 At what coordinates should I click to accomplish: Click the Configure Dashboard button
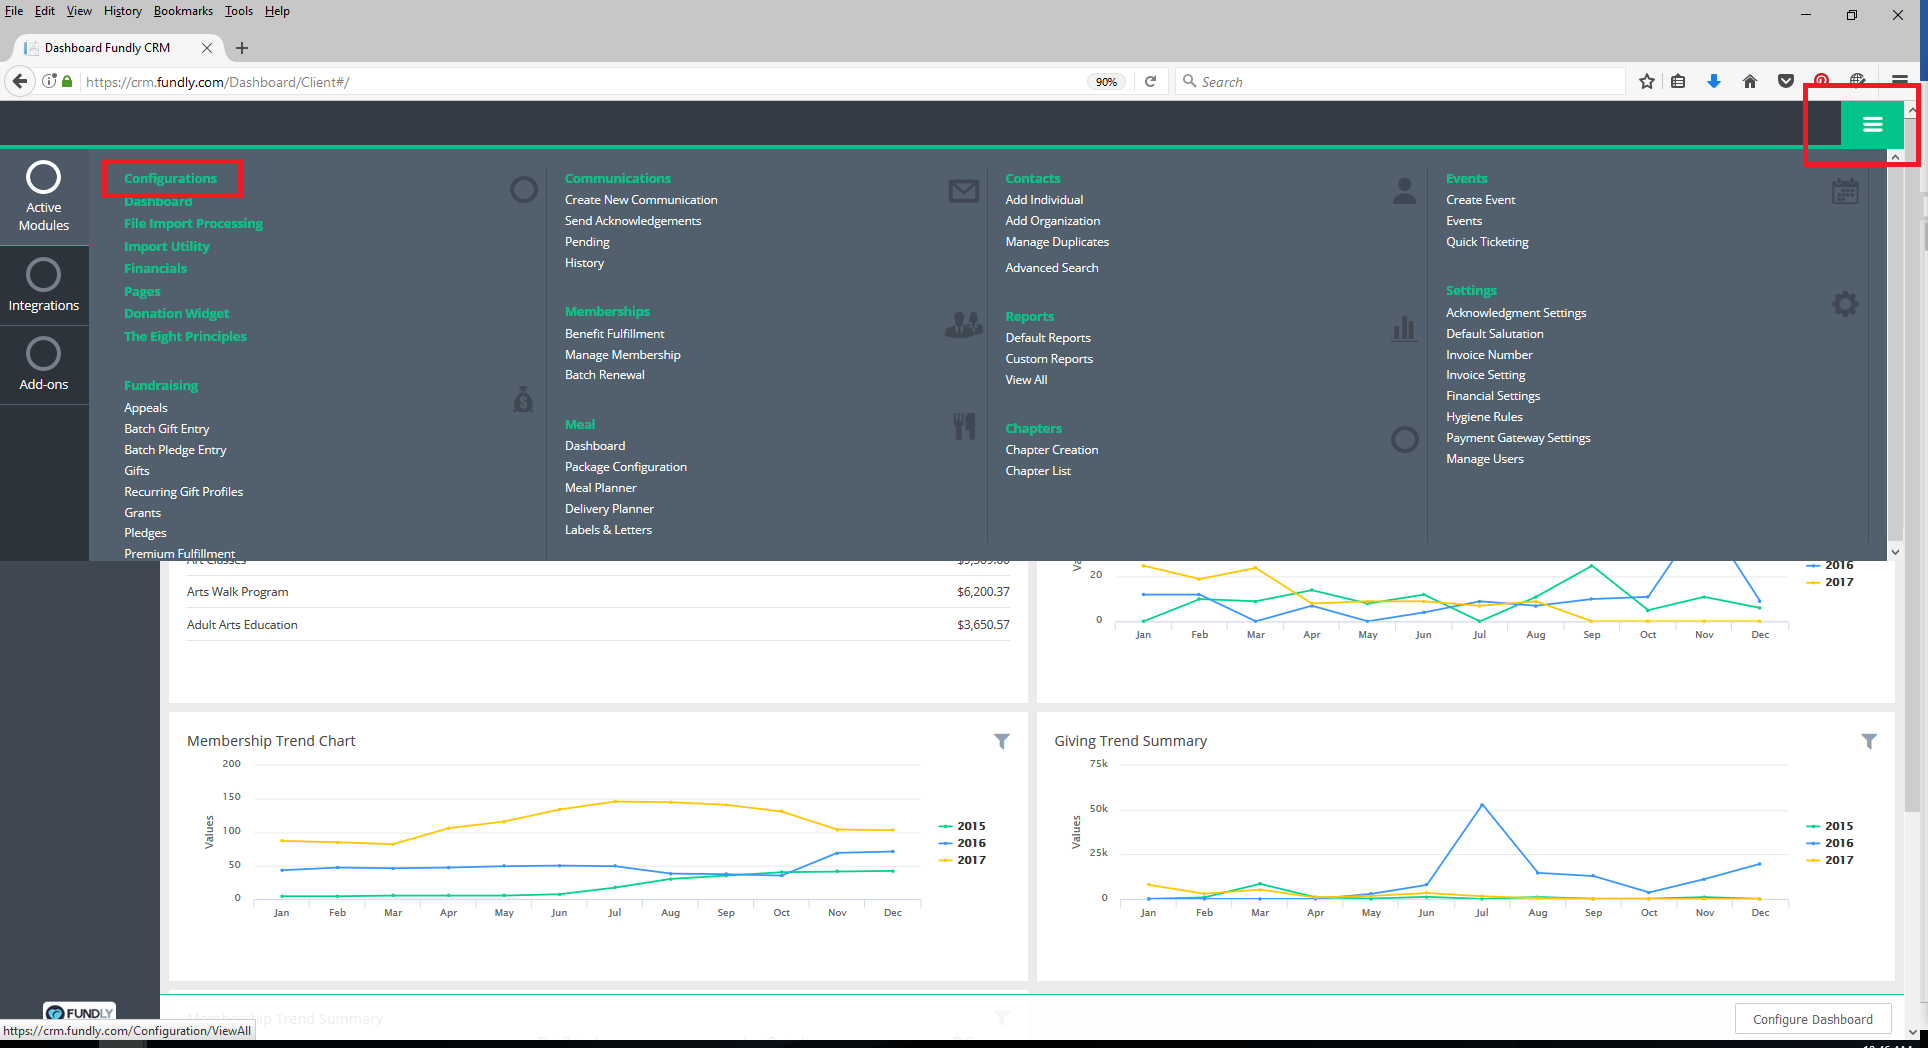tap(1812, 1019)
